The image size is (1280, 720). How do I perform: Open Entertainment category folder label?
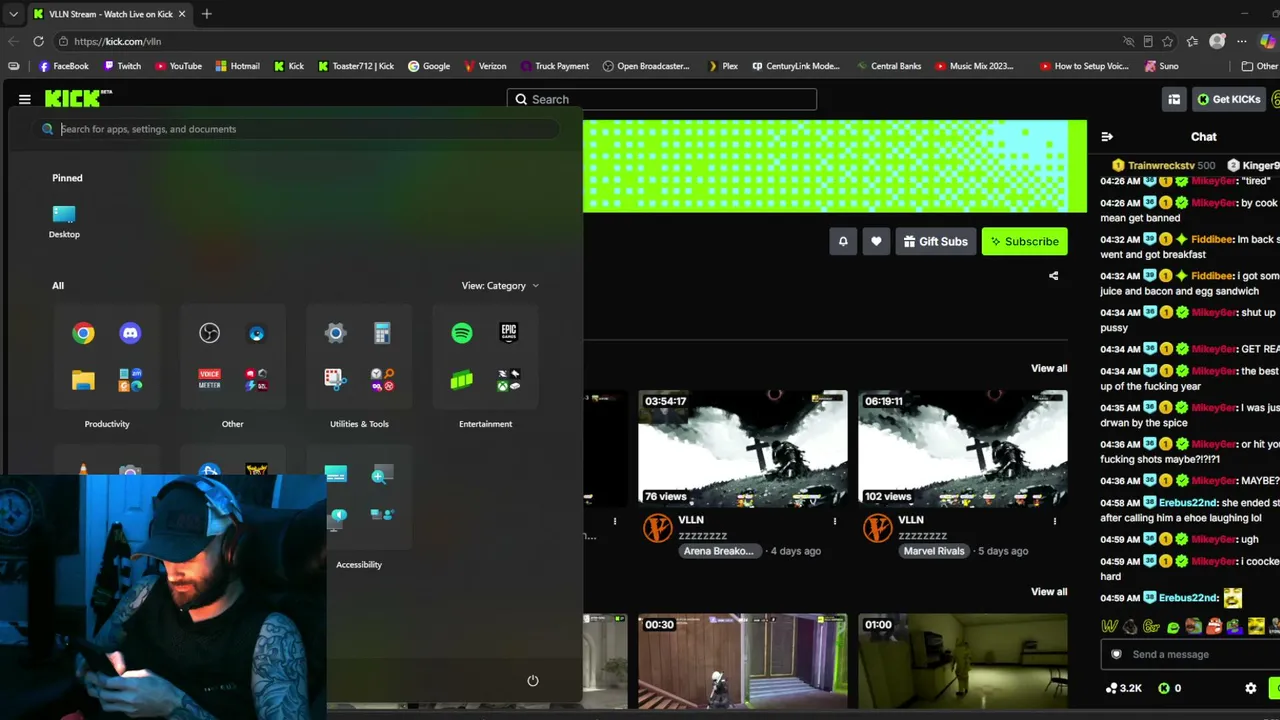click(485, 424)
